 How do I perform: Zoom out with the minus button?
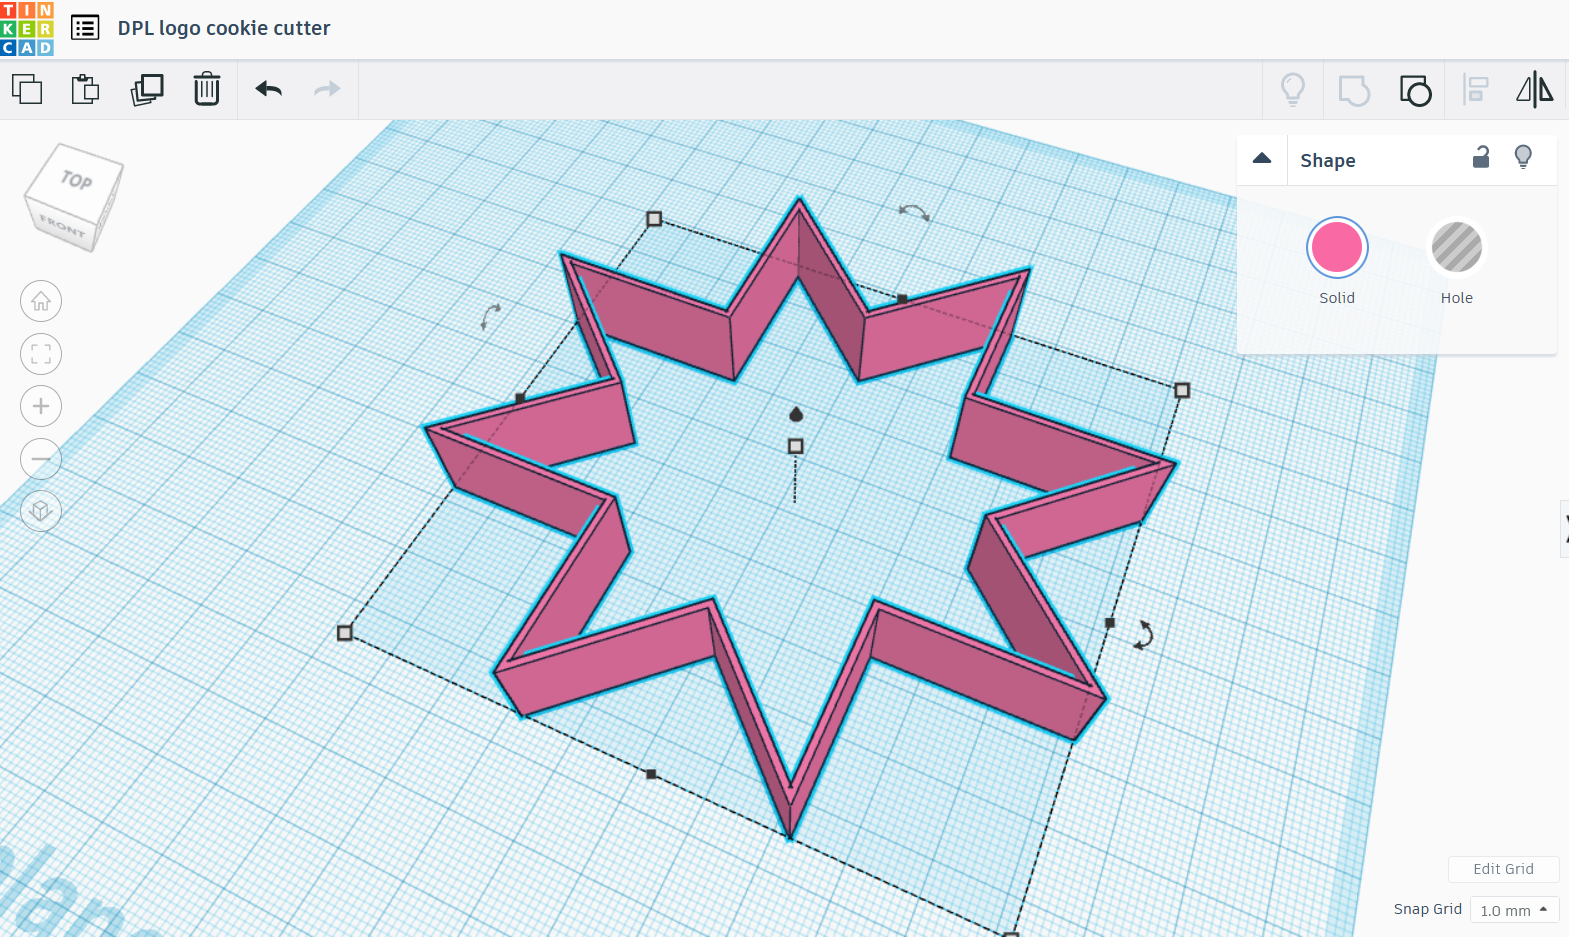pos(41,459)
